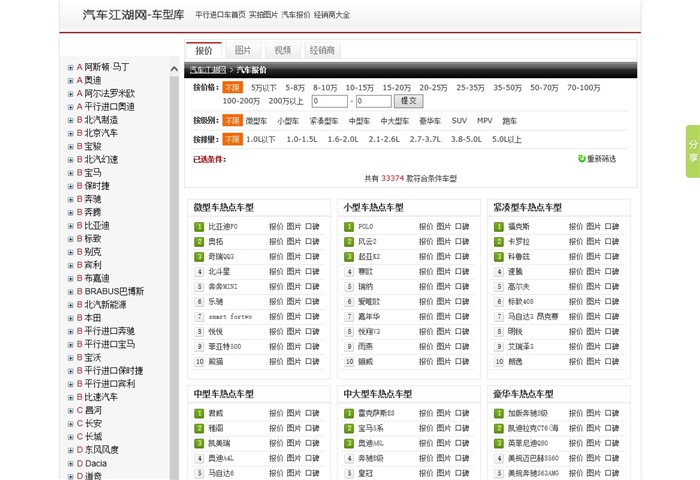Click the minimum price input field

tap(329, 101)
